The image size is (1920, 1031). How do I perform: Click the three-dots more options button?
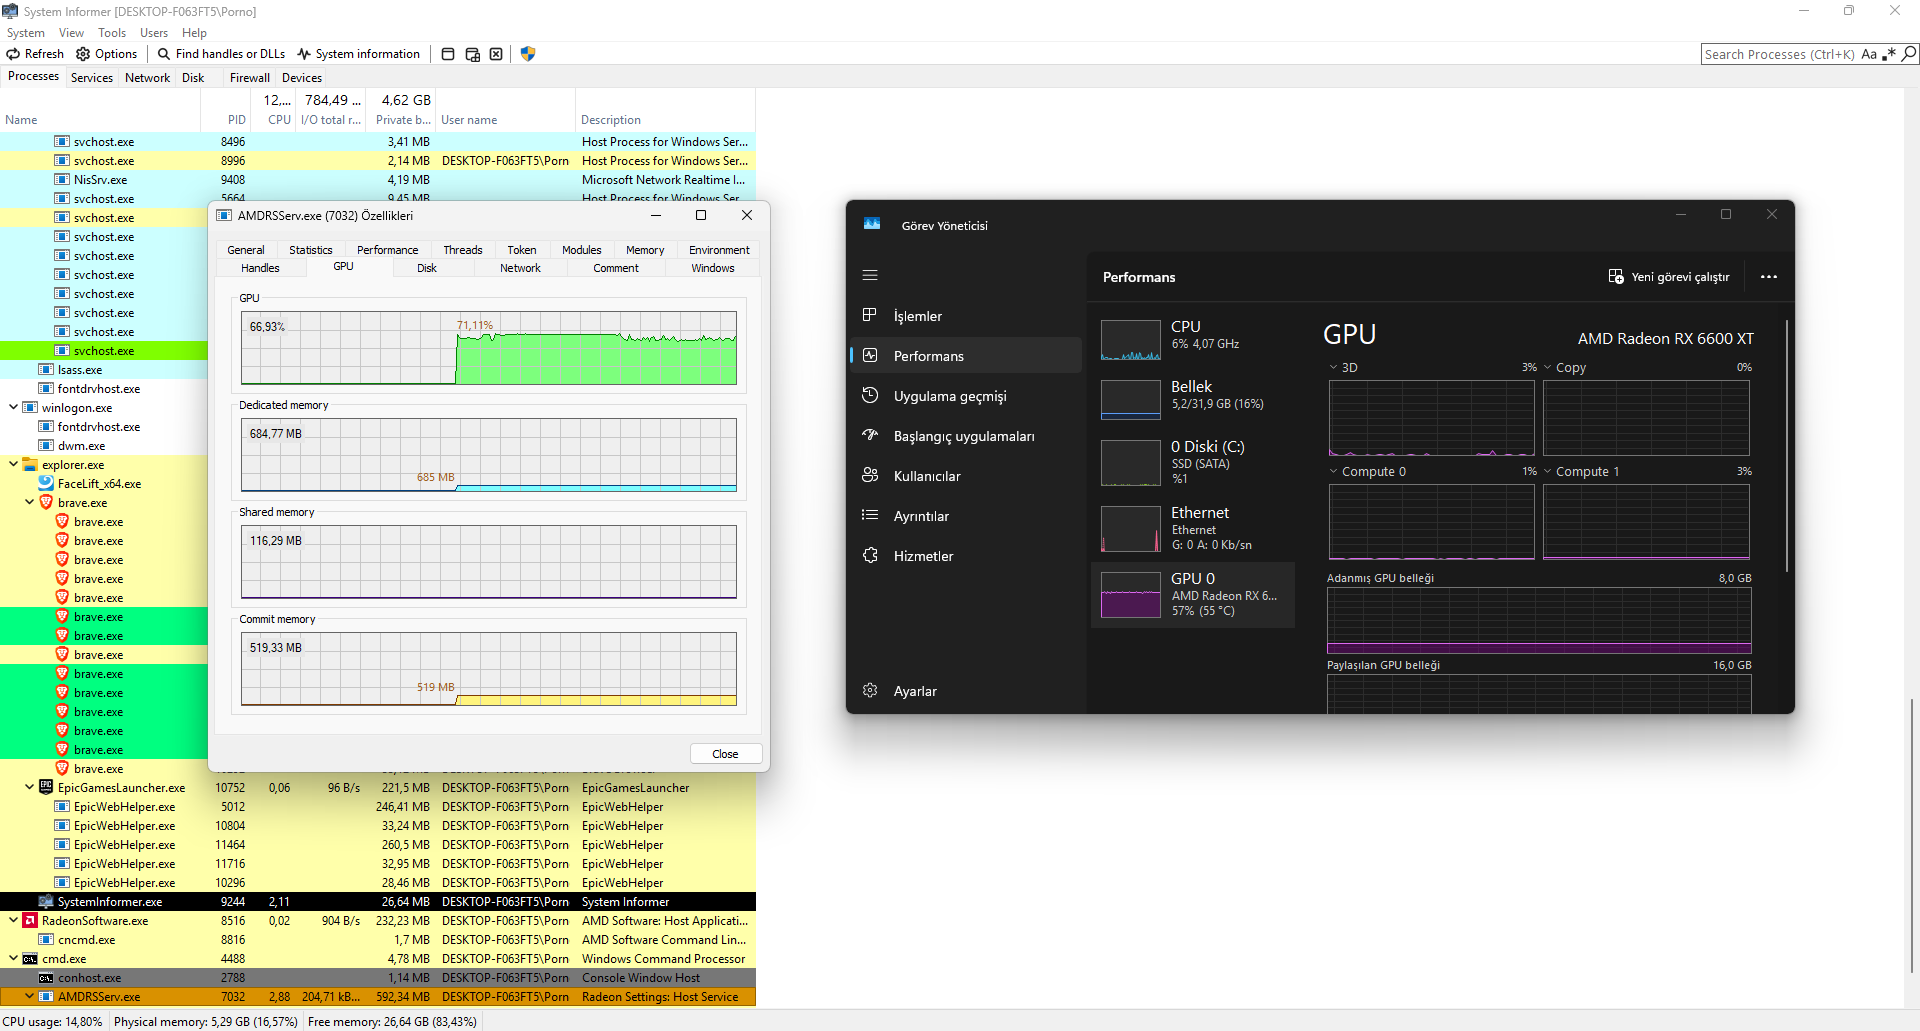(x=1769, y=277)
